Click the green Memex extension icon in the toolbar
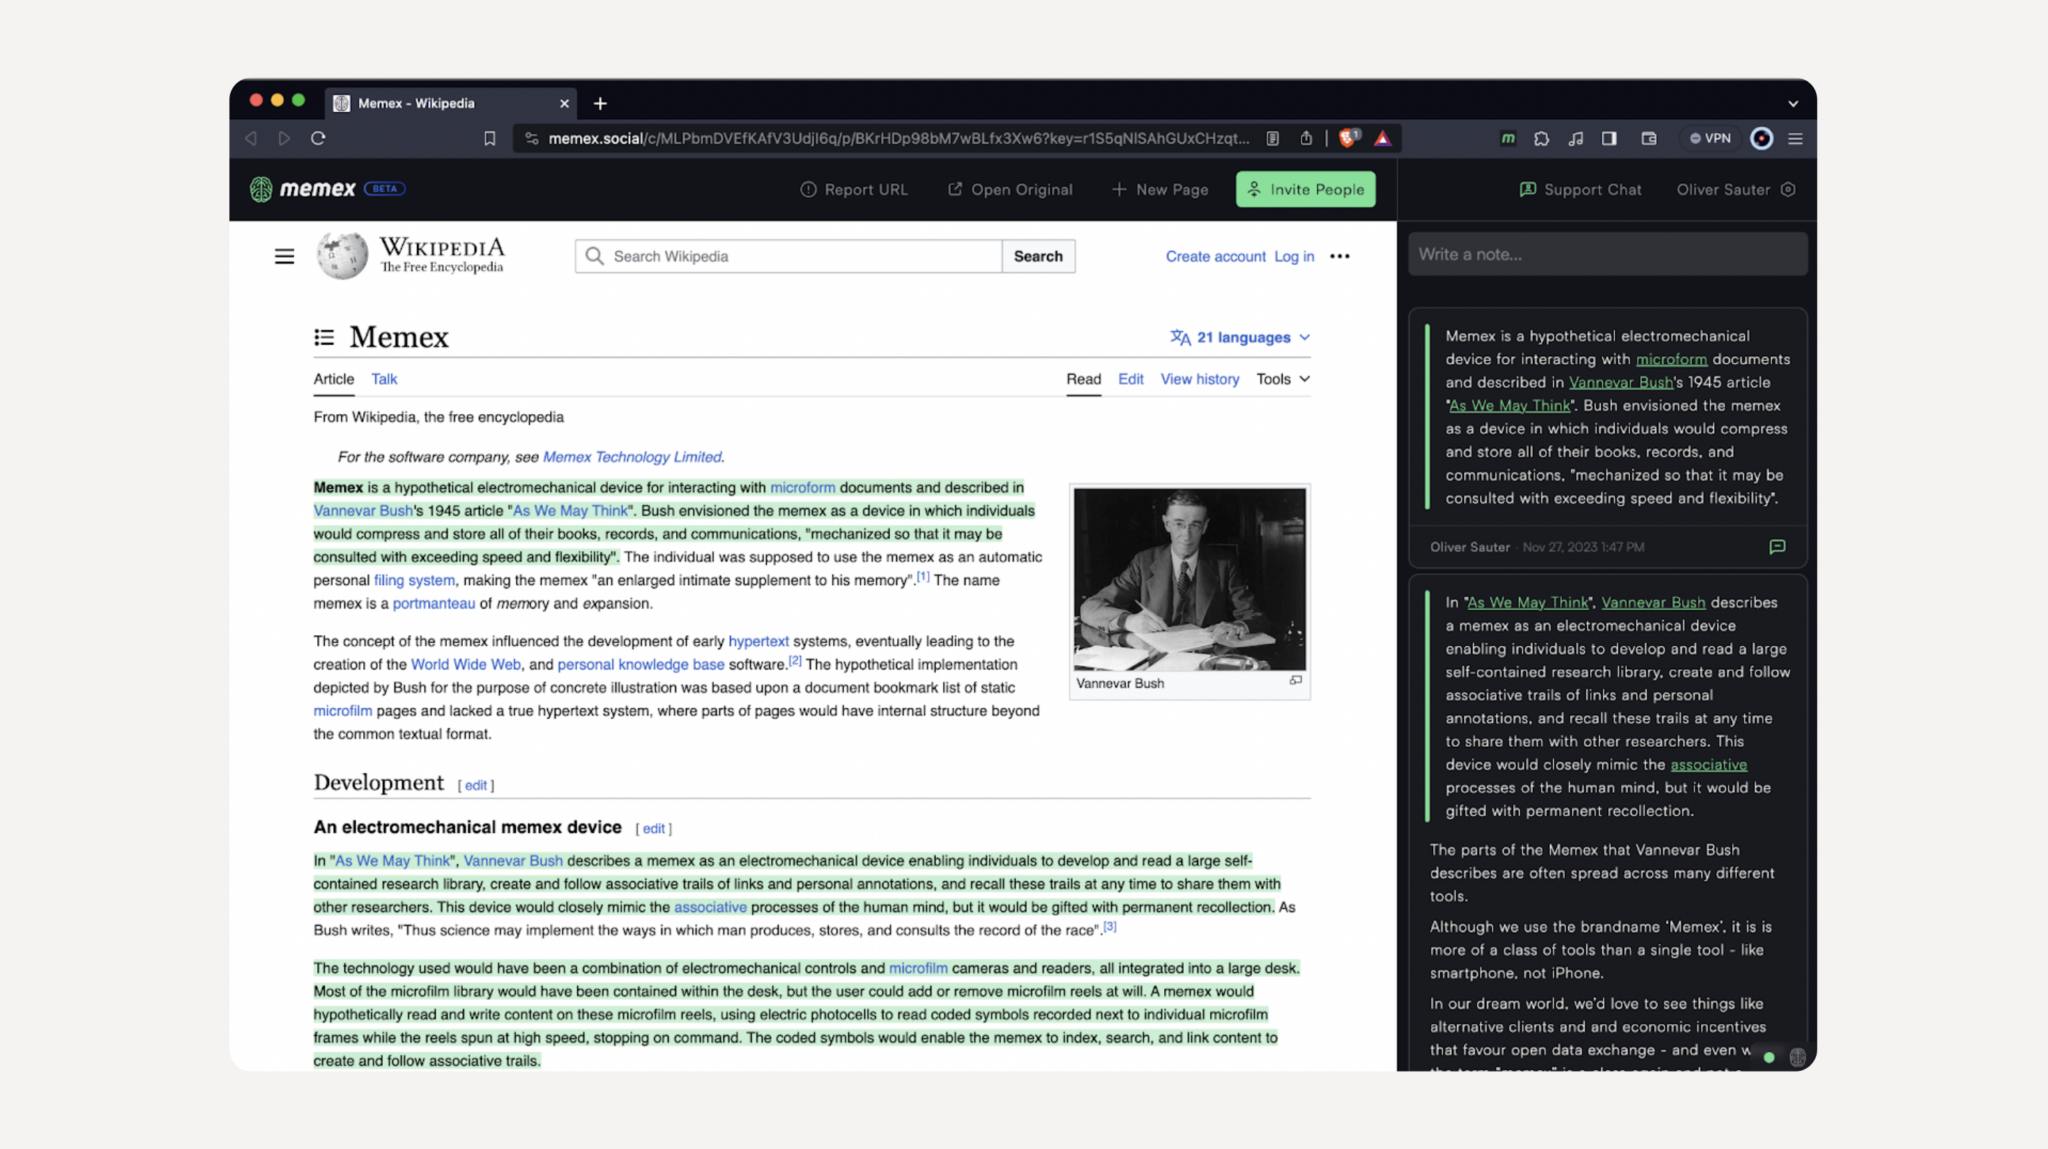This screenshot has height=1149, width=2048. (x=1507, y=138)
